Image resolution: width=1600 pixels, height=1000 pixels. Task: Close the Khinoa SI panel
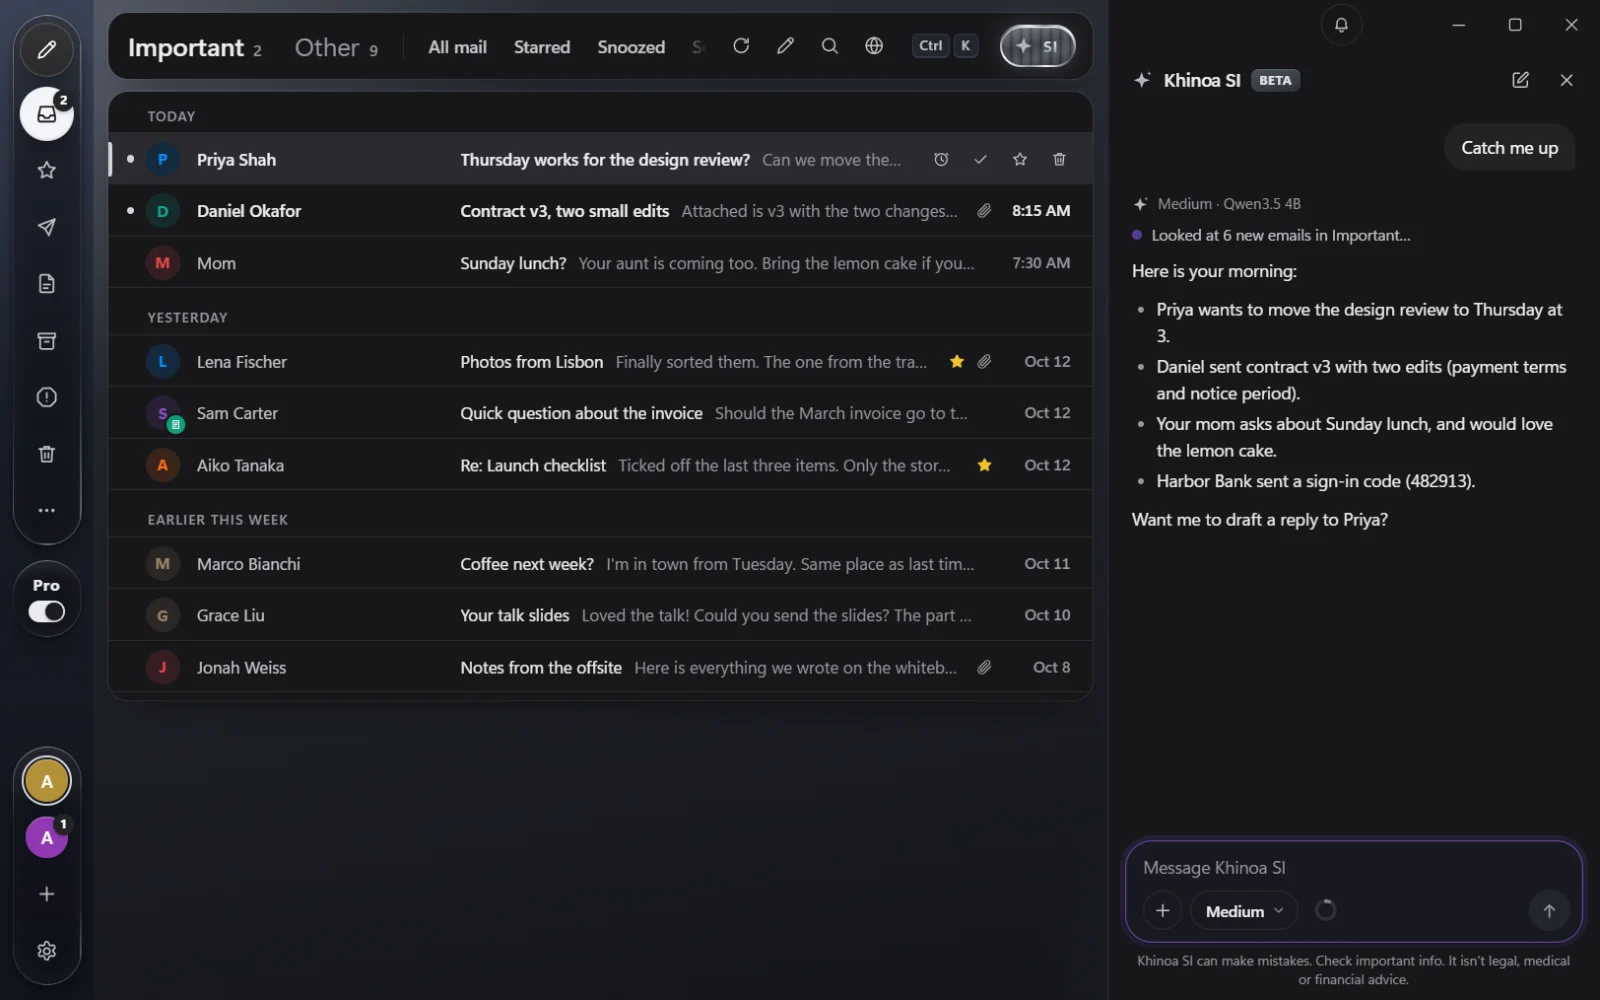(1566, 80)
